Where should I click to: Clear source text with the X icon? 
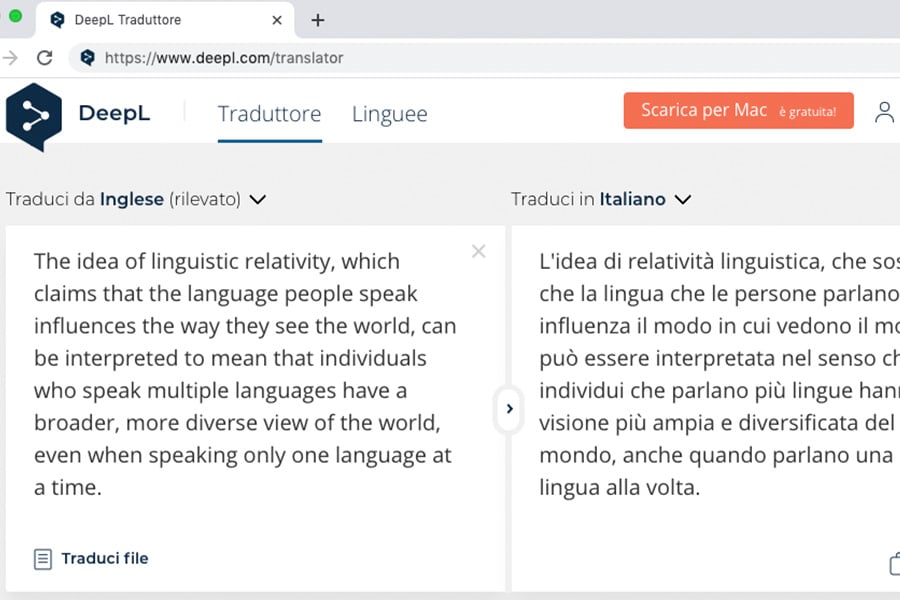click(x=478, y=252)
